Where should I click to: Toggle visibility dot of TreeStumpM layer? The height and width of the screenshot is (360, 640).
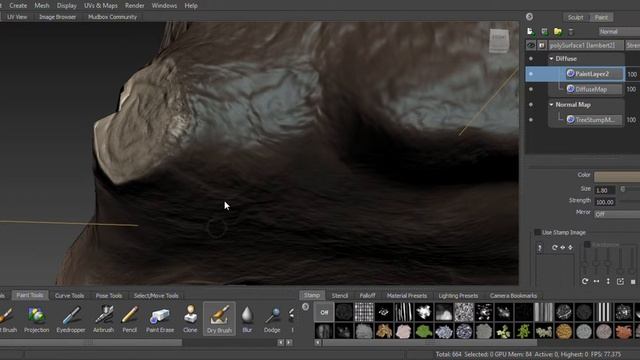[531, 120]
